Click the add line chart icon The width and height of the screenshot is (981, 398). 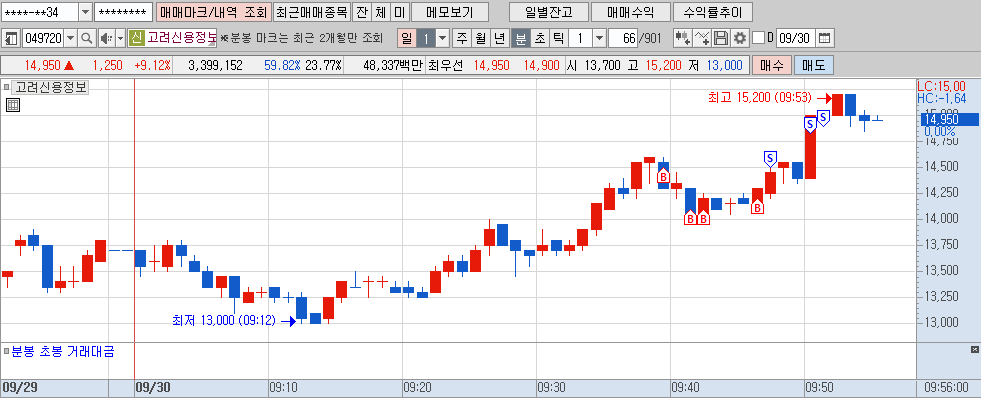point(702,38)
